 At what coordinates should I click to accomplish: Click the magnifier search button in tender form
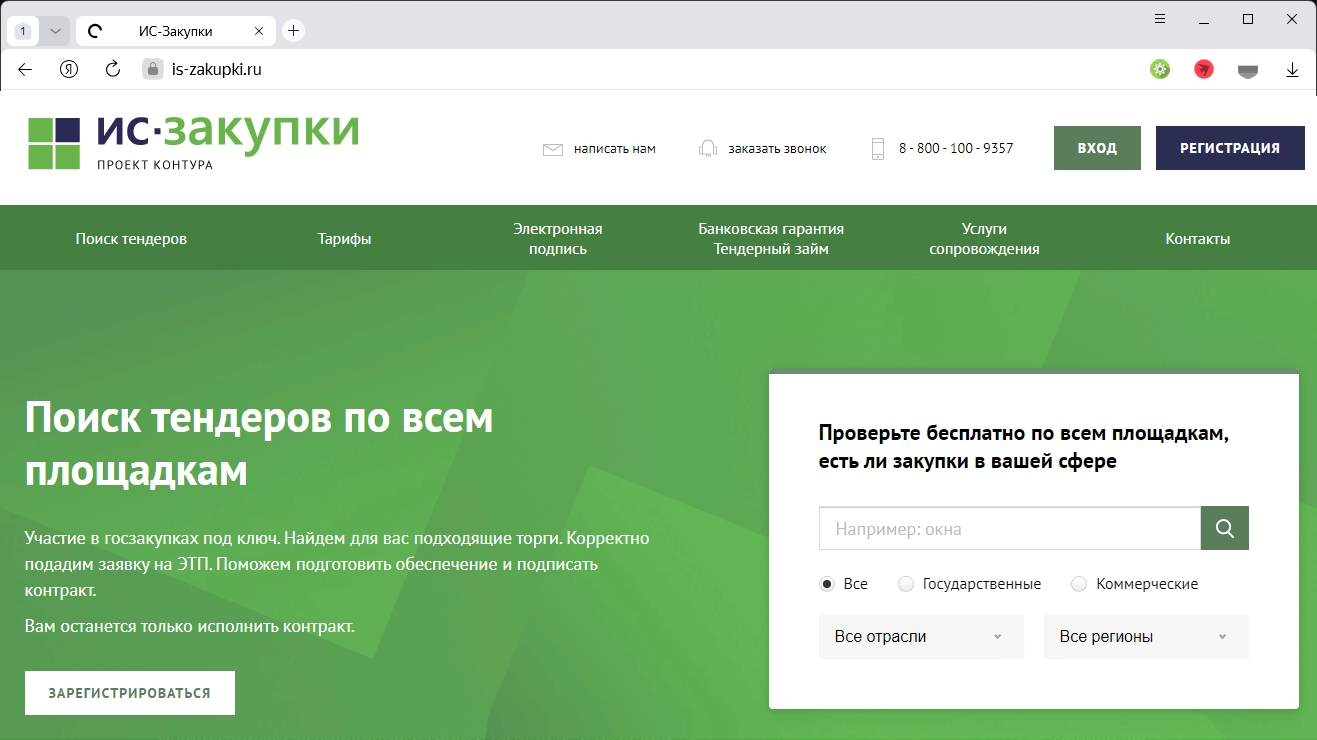coord(1224,528)
